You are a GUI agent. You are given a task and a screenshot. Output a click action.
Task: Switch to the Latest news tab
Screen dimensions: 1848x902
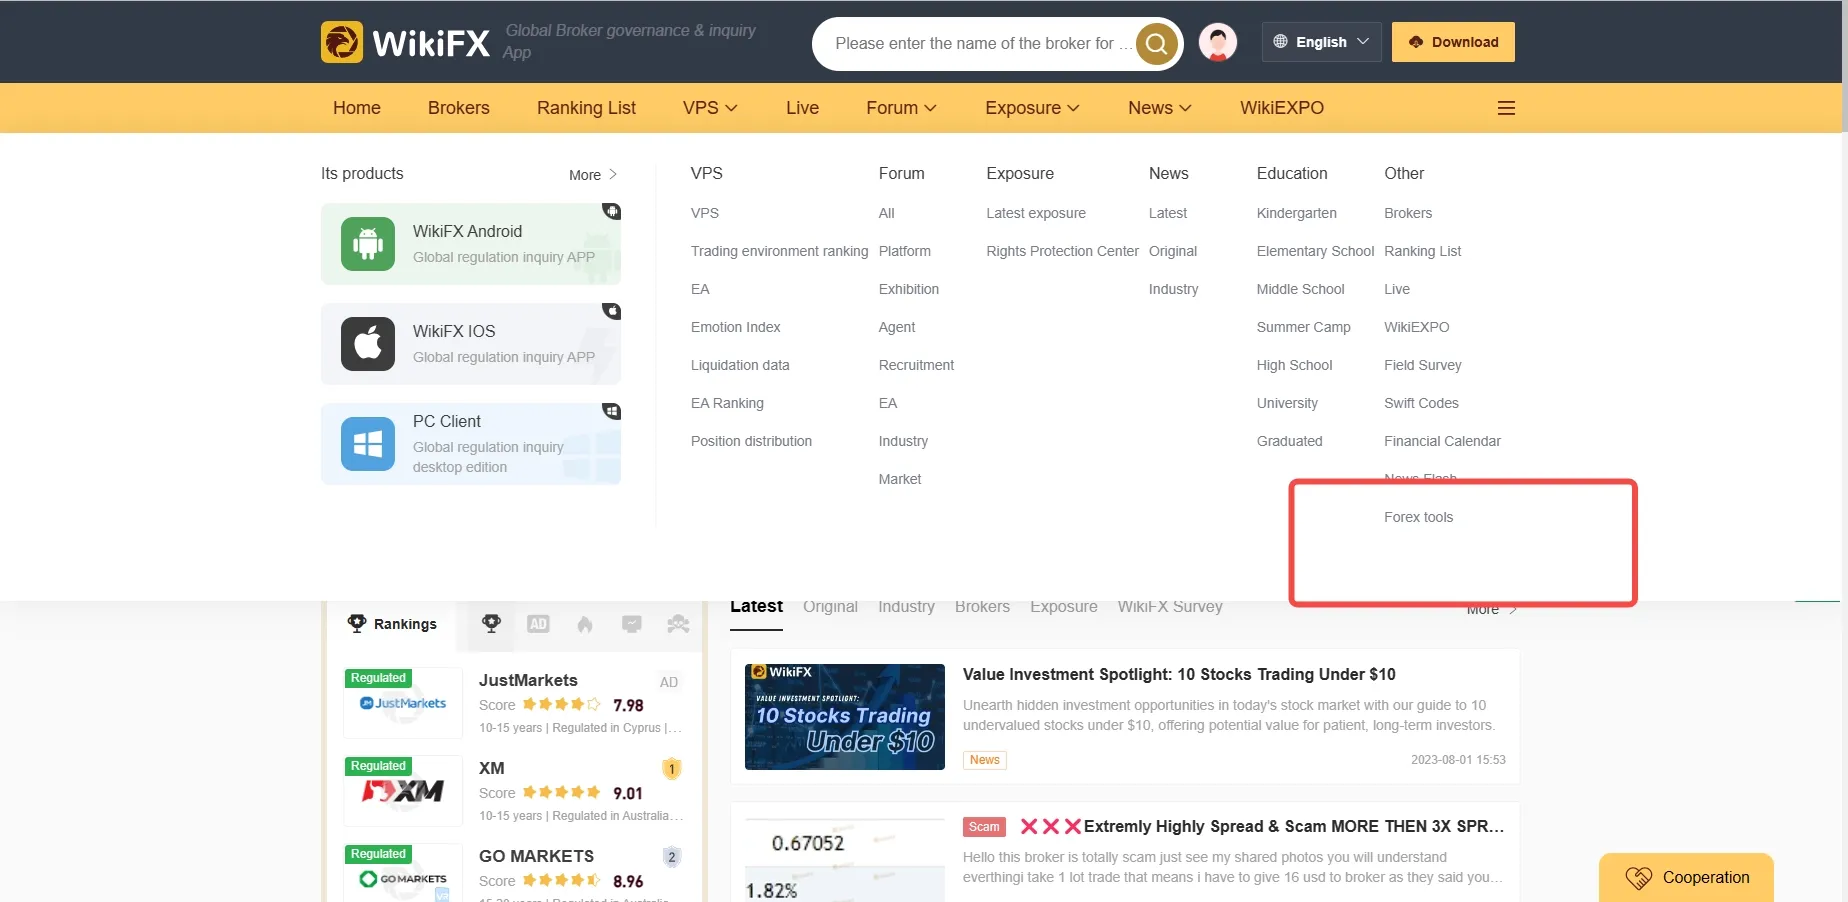pyautogui.click(x=756, y=606)
